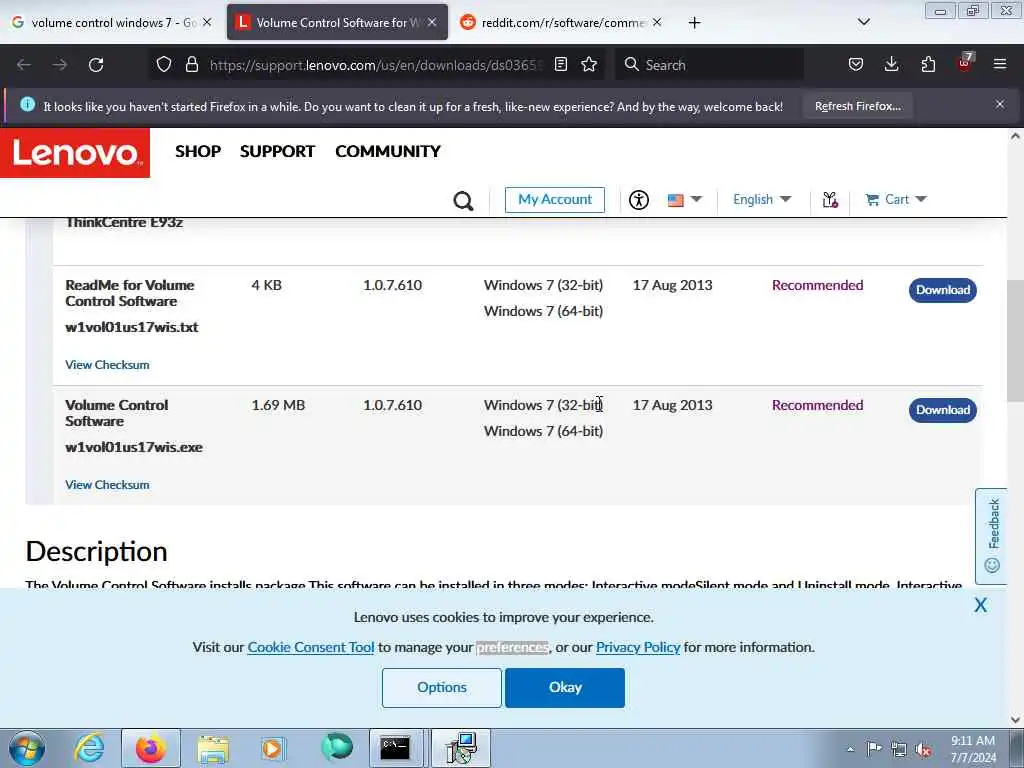Open the English language dropdown
The width and height of the screenshot is (1024, 768).
[x=762, y=199]
